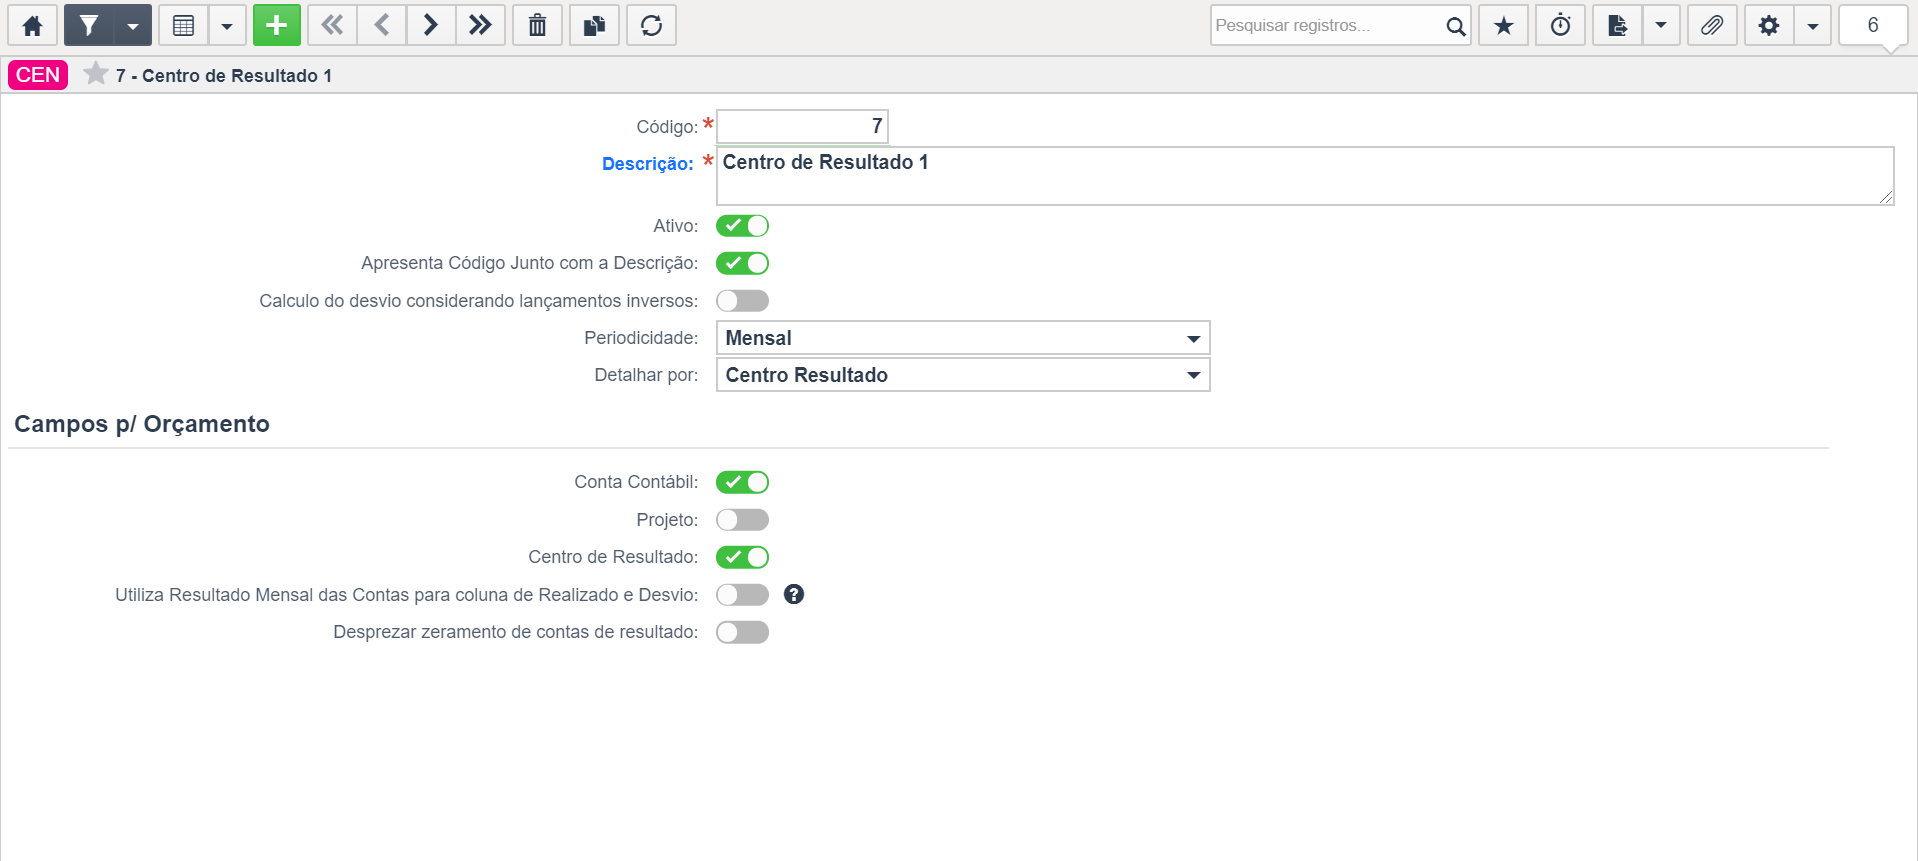Mark record favorite with gray star

96,74
